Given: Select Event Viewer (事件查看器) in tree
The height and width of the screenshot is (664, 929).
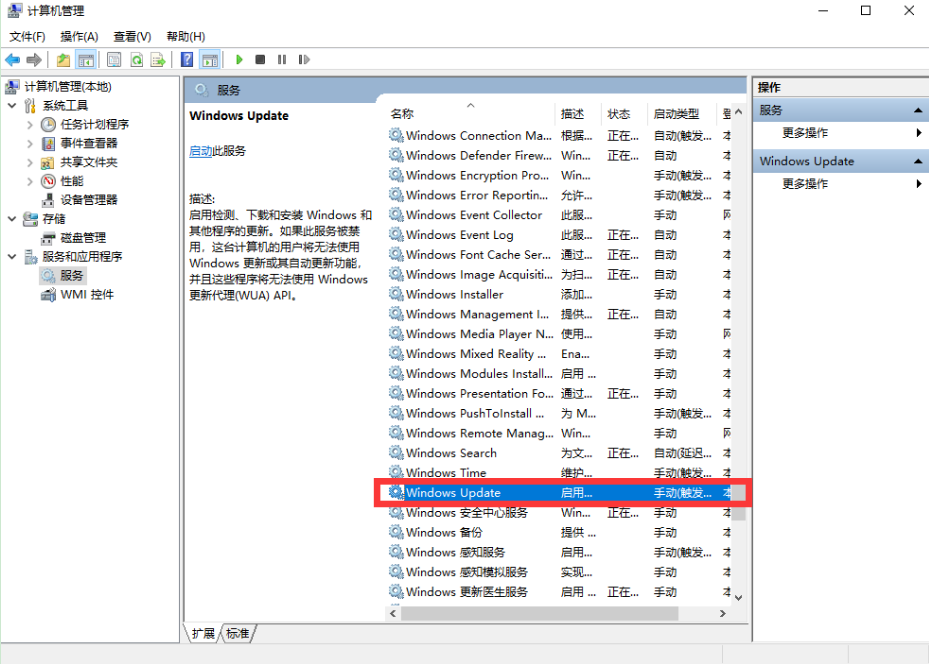Looking at the screenshot, I should click(x=89, y=143).
